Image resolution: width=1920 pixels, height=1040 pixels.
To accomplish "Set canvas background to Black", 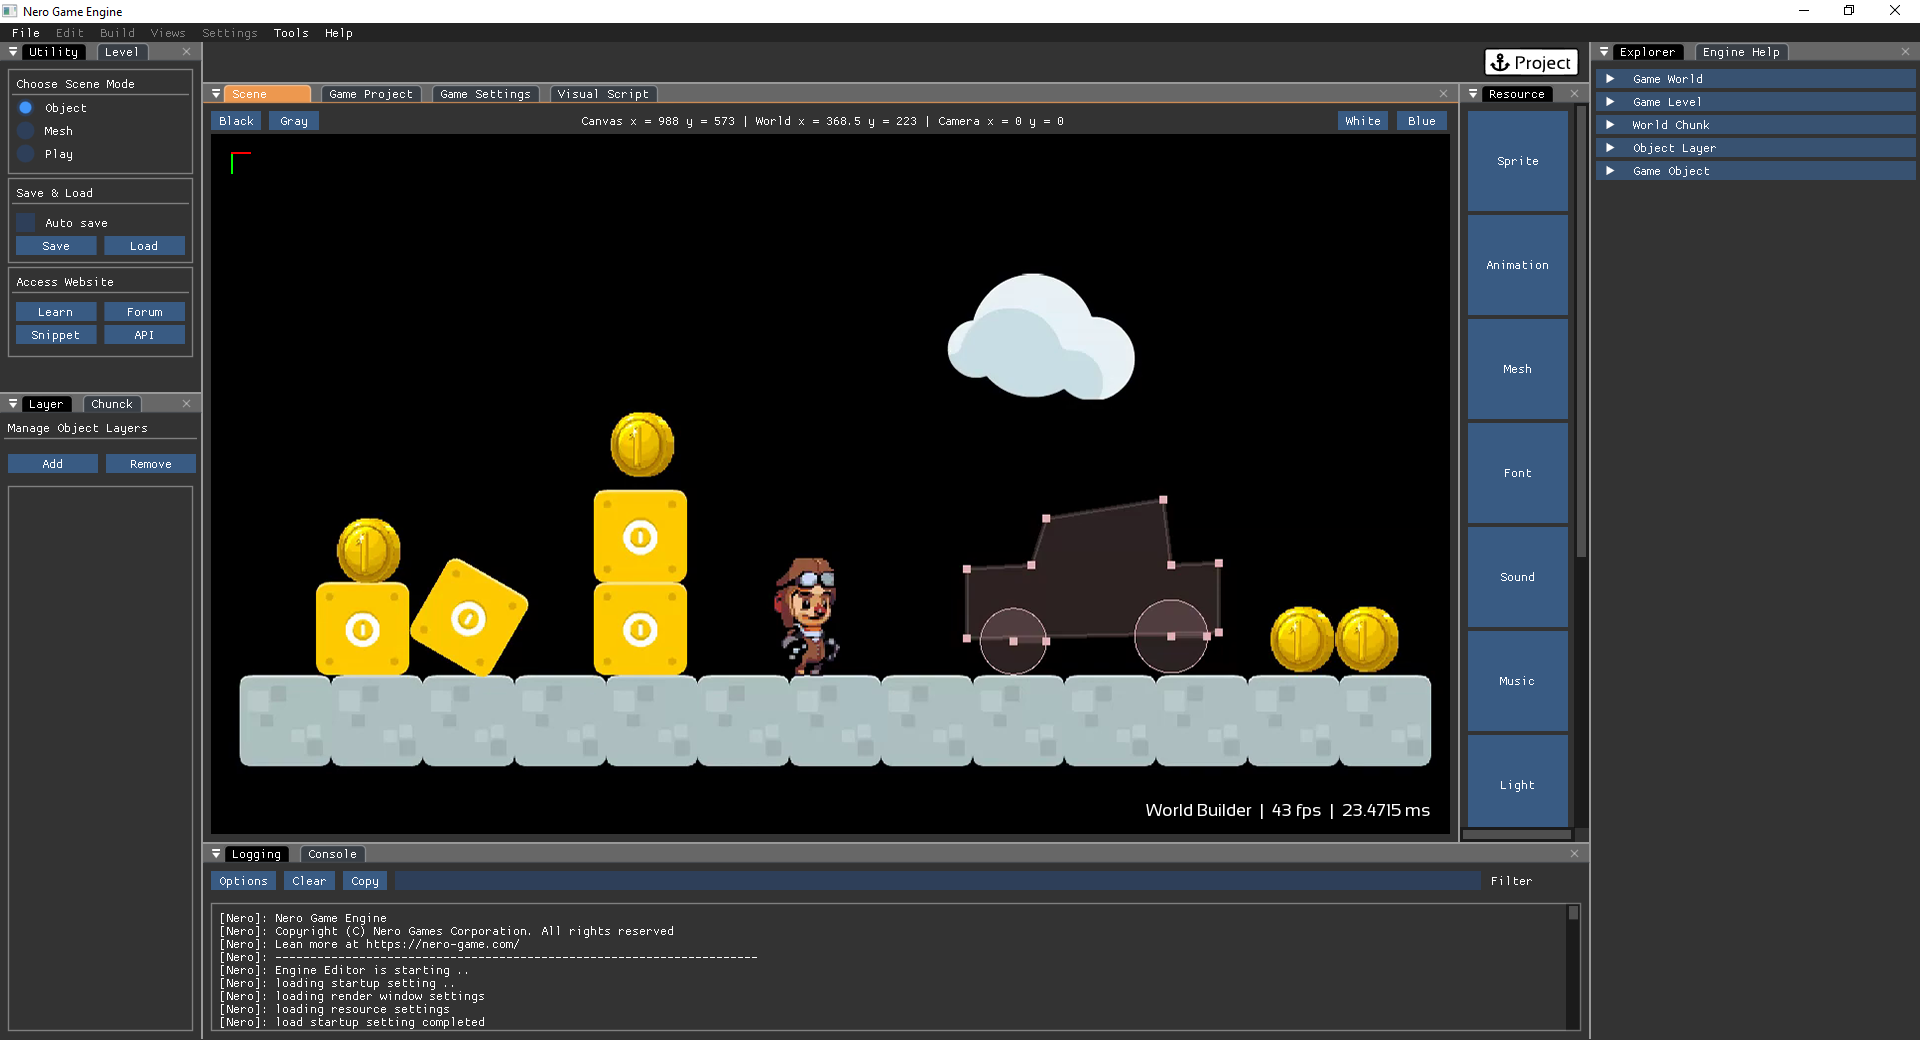I will [237, 121].
